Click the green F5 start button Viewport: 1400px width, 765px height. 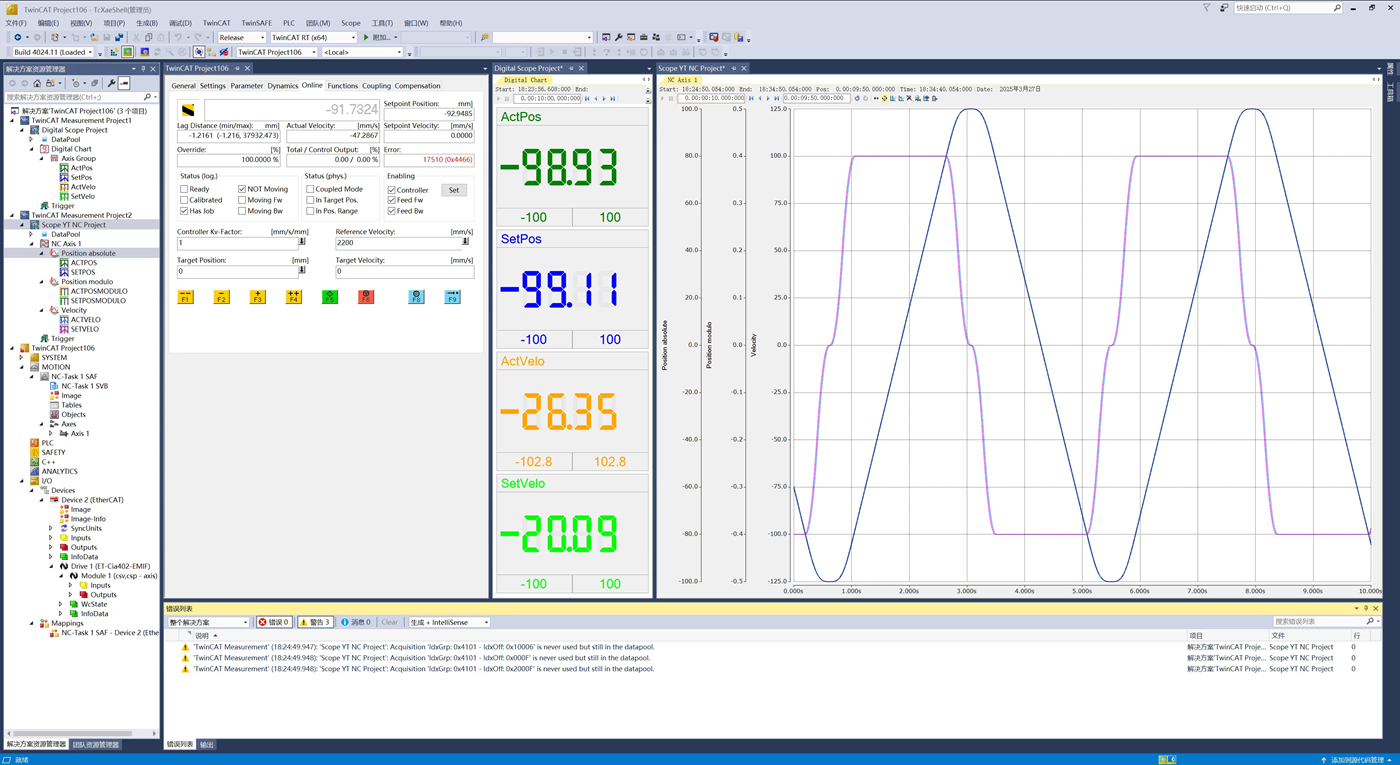330,297
